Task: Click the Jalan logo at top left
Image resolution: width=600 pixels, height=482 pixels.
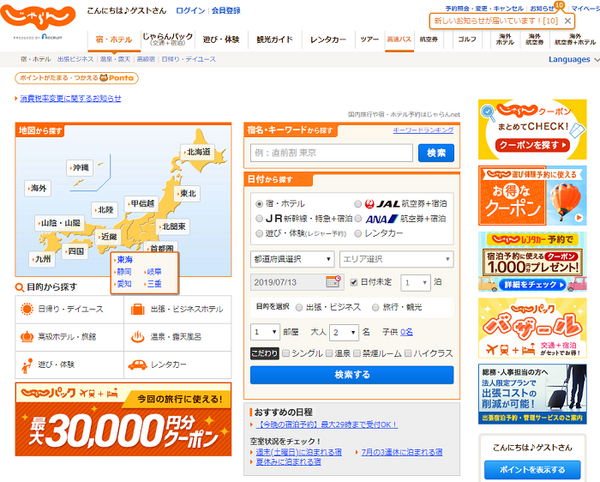Action: click(x=38, y=17)
